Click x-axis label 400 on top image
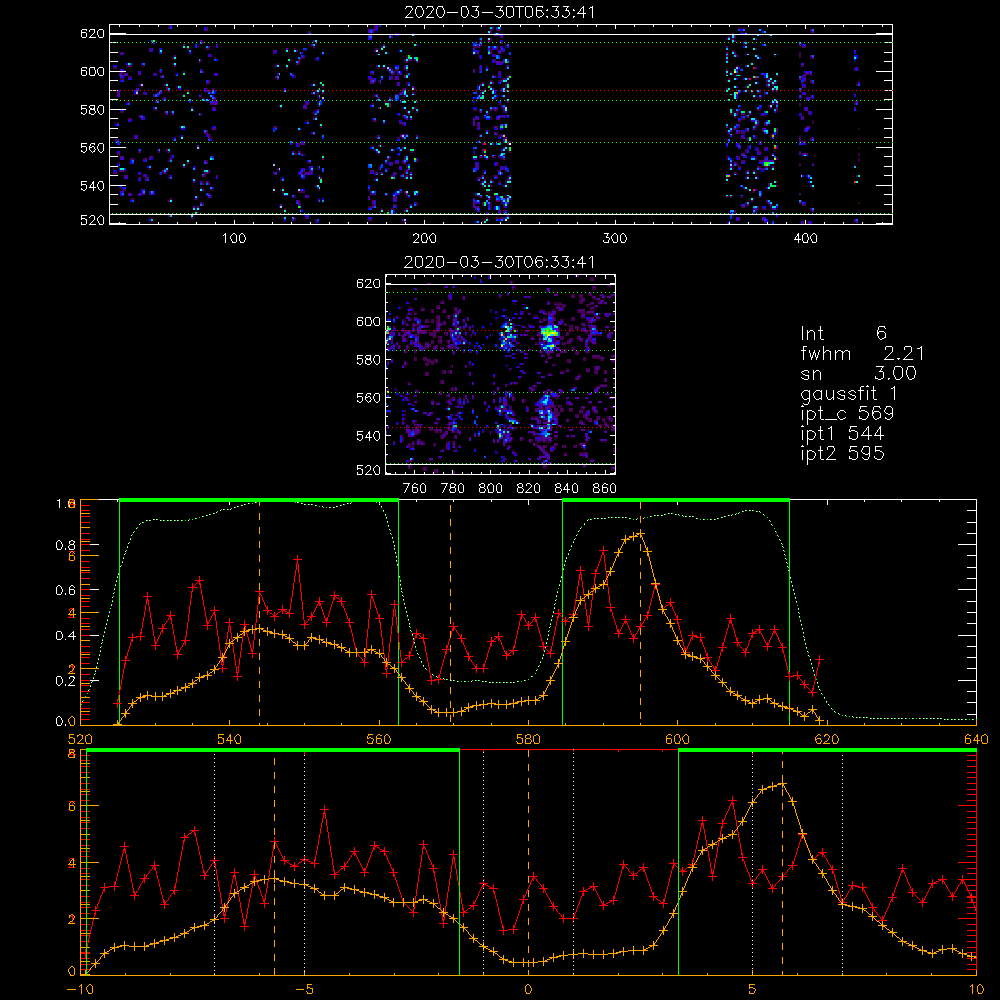Viewport: 1000px width, 1000px height. tap(805, 238)
